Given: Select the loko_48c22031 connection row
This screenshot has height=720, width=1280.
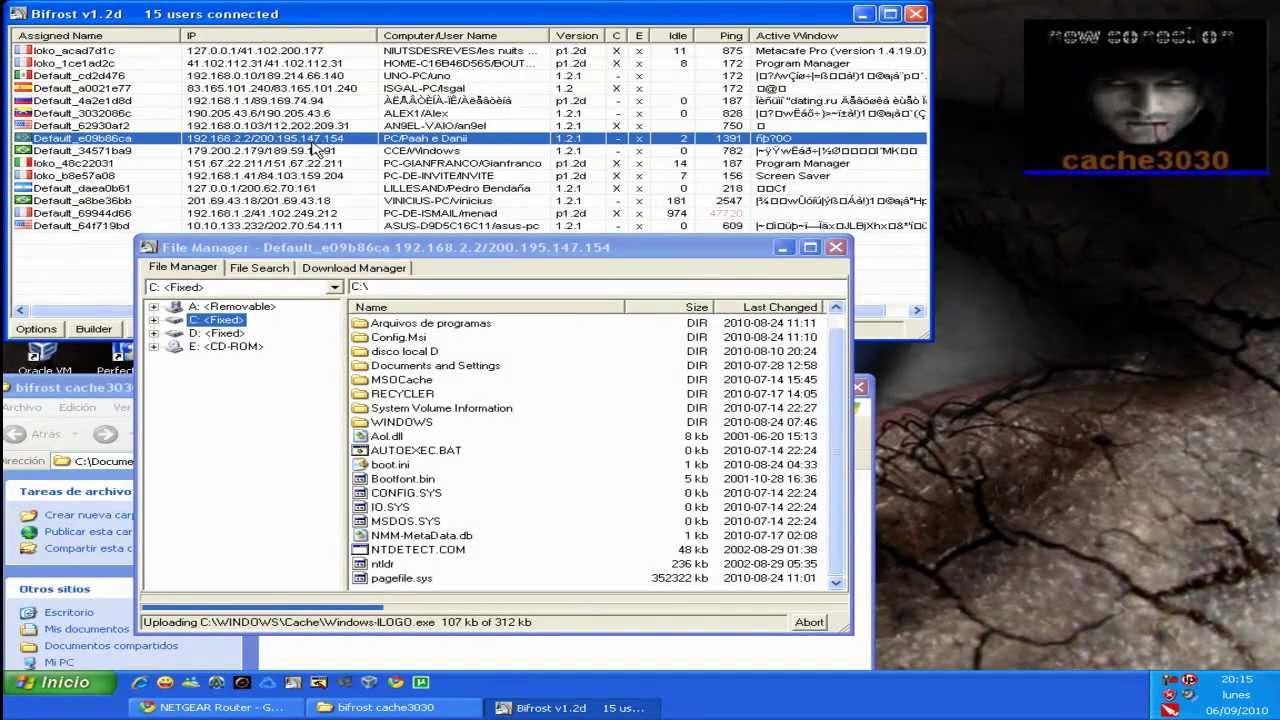Looking at the screenshot, I should click(x=470, y=163).
